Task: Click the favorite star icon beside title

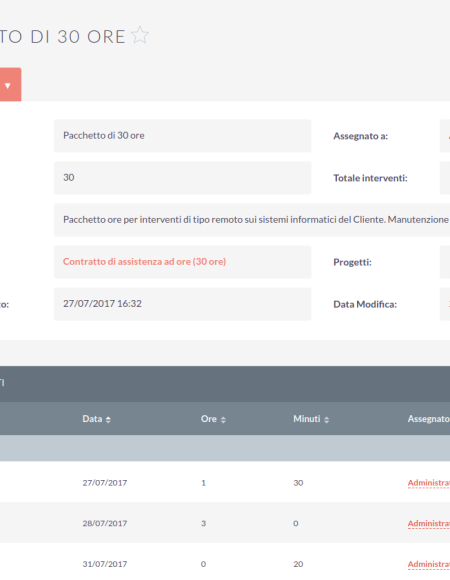Action: [x=140, y=35]
